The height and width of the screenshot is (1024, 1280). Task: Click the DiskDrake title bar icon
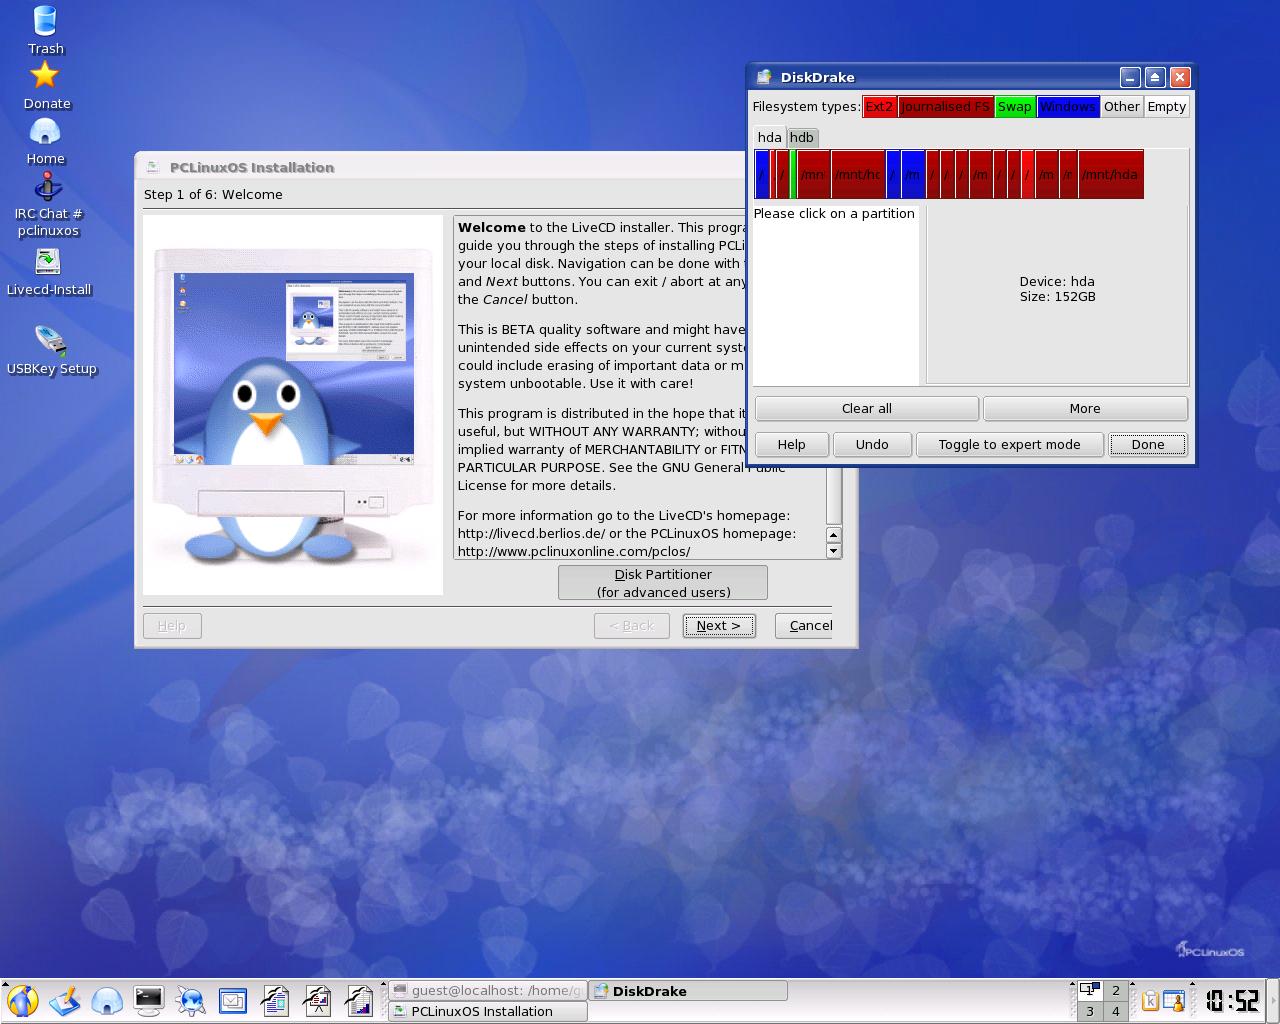(765, 77)
